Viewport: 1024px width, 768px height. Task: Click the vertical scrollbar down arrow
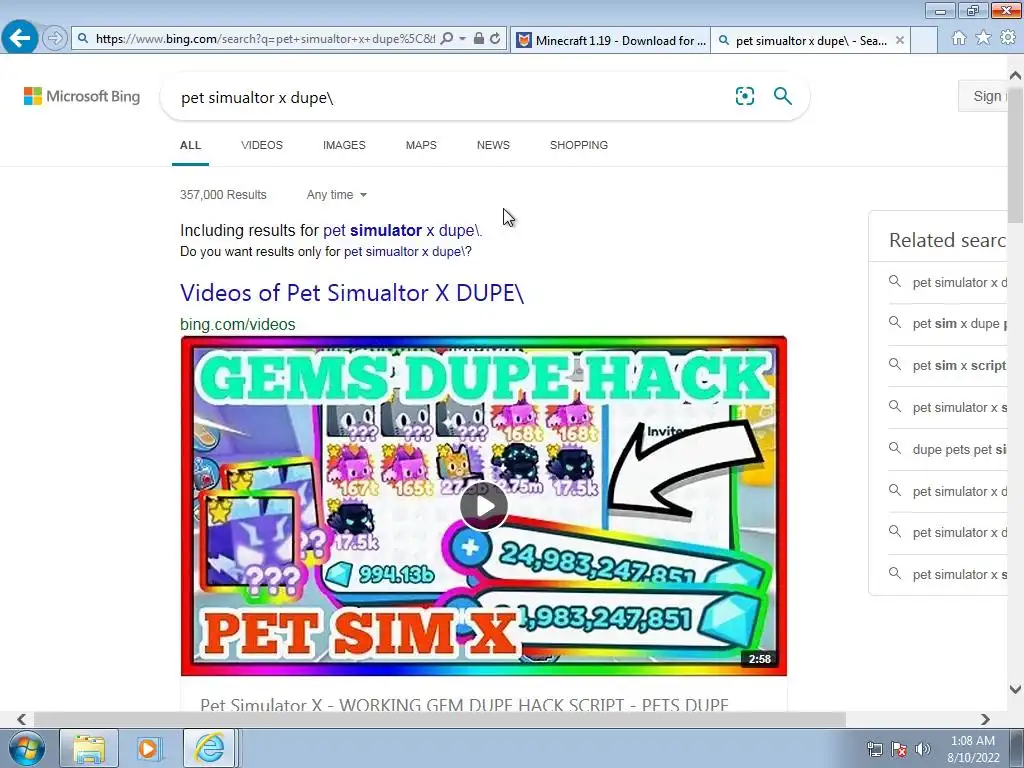(x=1016, y=689)
